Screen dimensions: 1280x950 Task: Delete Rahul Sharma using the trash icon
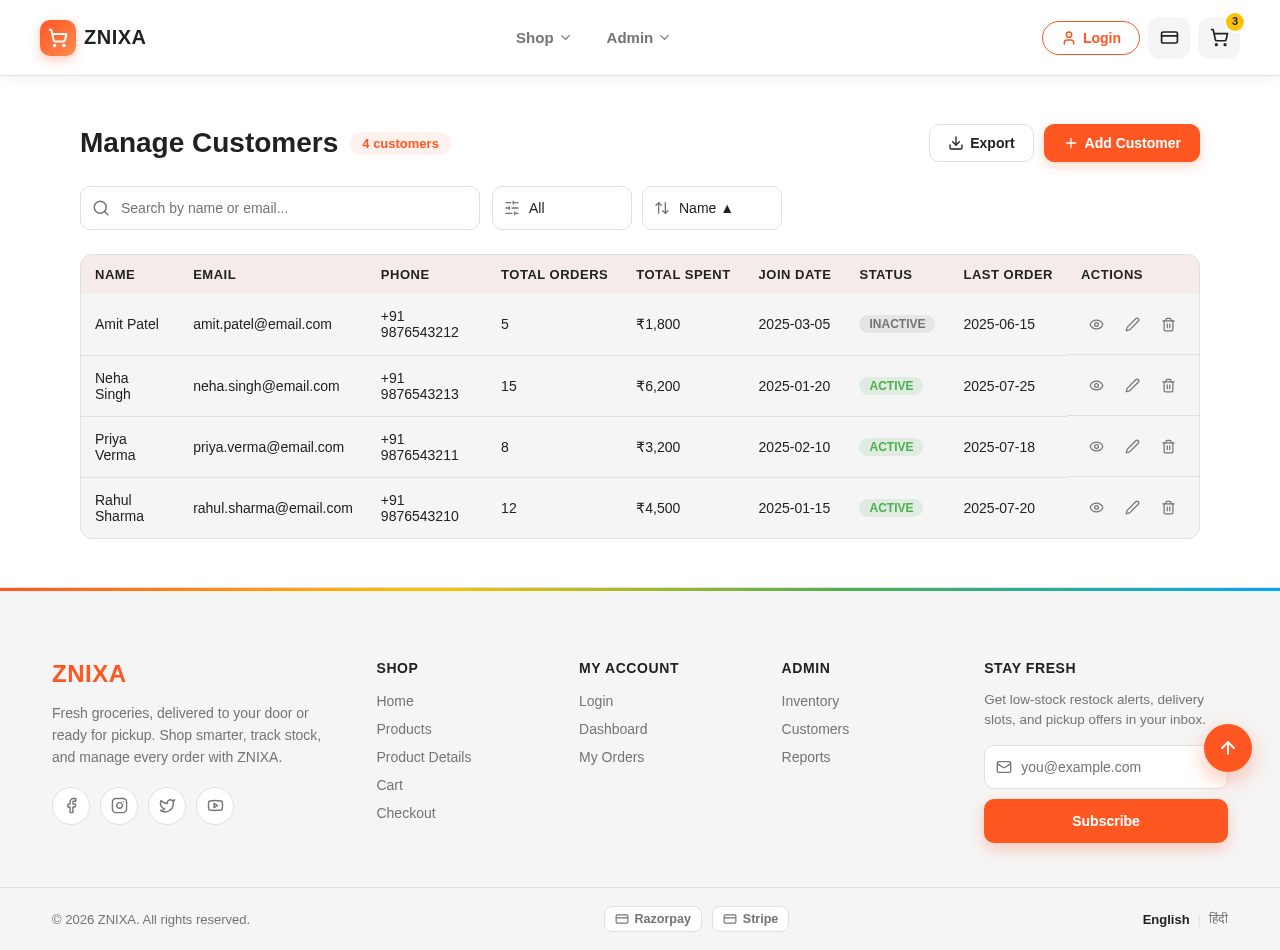[x=1168, y=508]
